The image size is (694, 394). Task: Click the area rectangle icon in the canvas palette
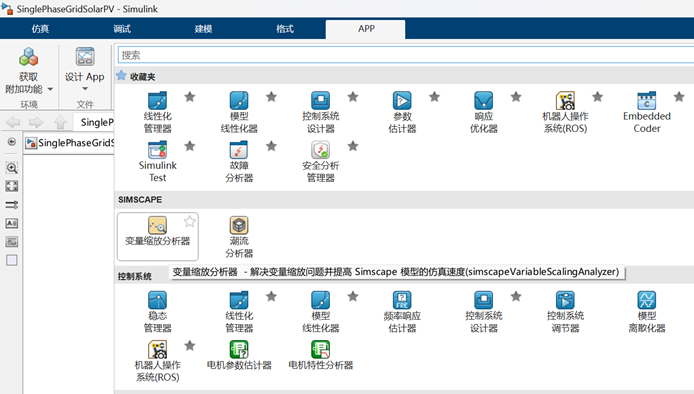coord(12,260)
